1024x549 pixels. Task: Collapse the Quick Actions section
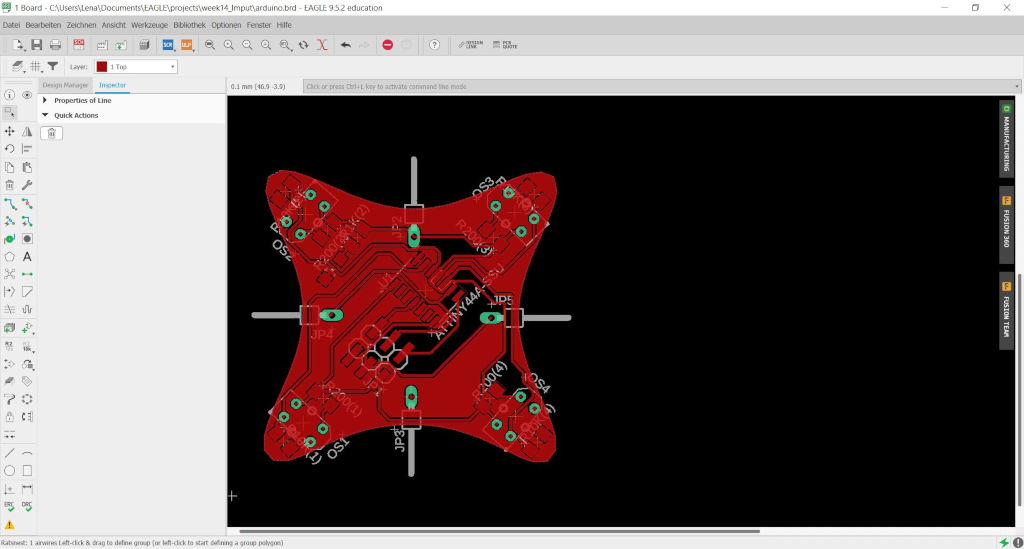click(x=45, y=115)
